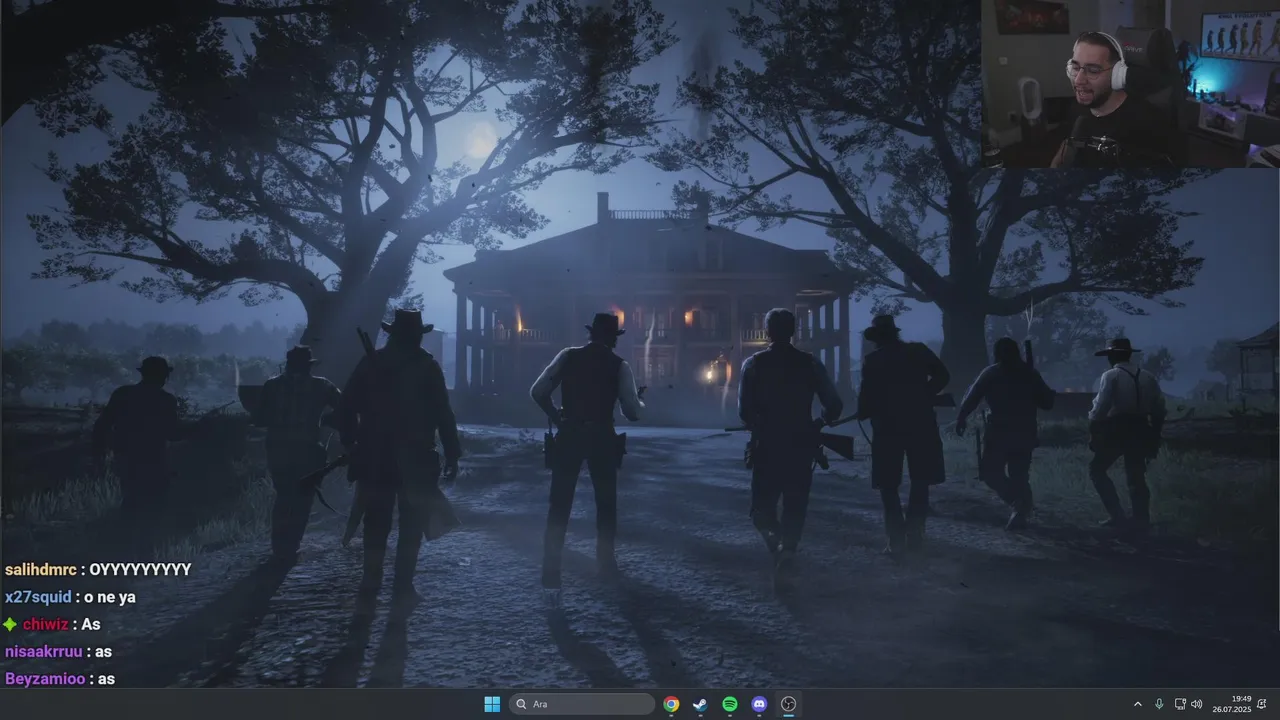Click the chat username salihdmrc
The height and width of the screenshot is (720, 1280).
pos(41,570)
